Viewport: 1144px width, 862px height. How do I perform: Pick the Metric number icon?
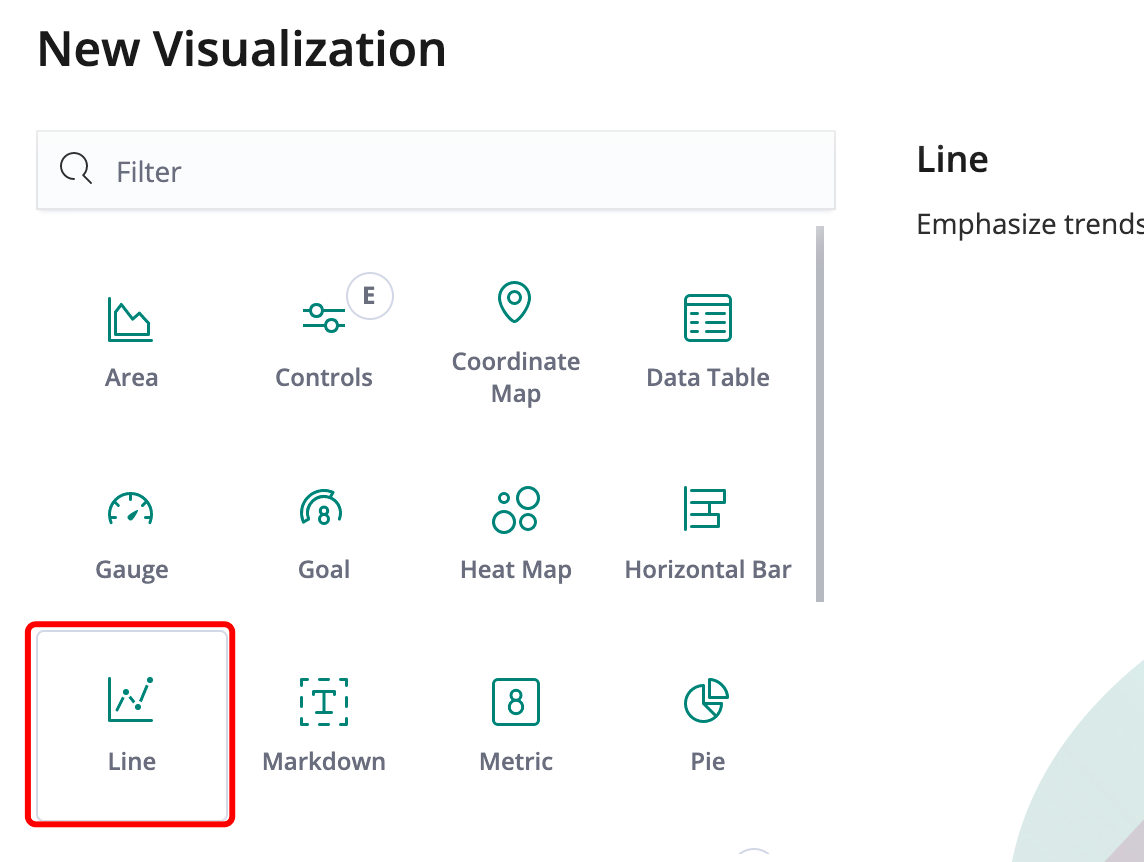pyautogui.click(x=515, y=700)
